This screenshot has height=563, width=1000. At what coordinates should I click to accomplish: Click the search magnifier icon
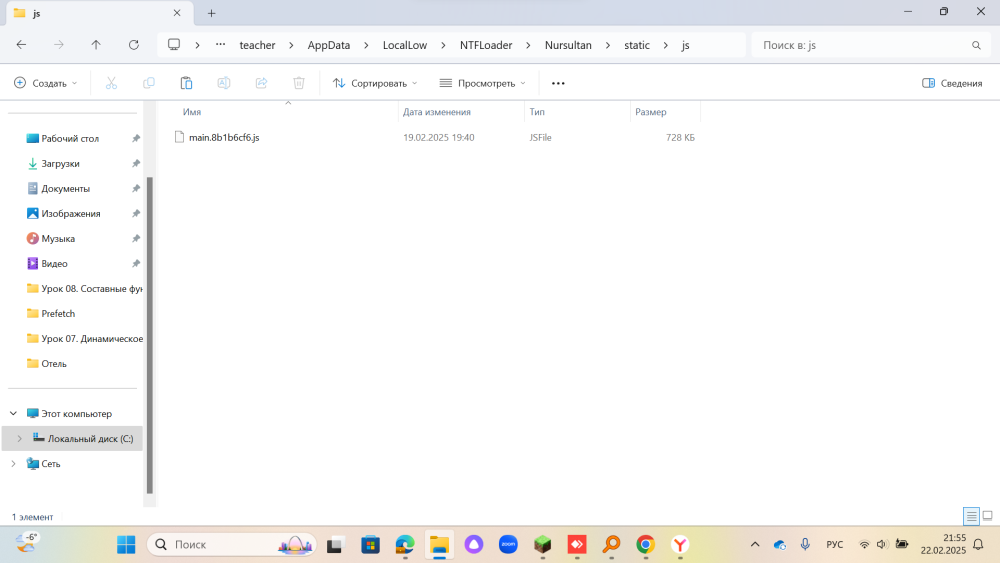pyautogui.click(x=976, y=45)
